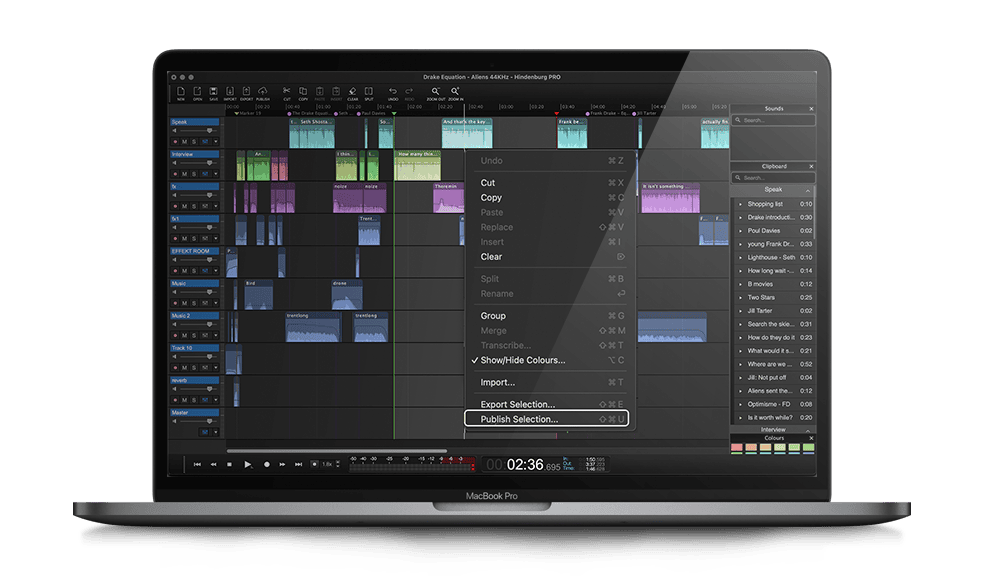Open the Speak track dropdown arrow

tap(215, 142)
